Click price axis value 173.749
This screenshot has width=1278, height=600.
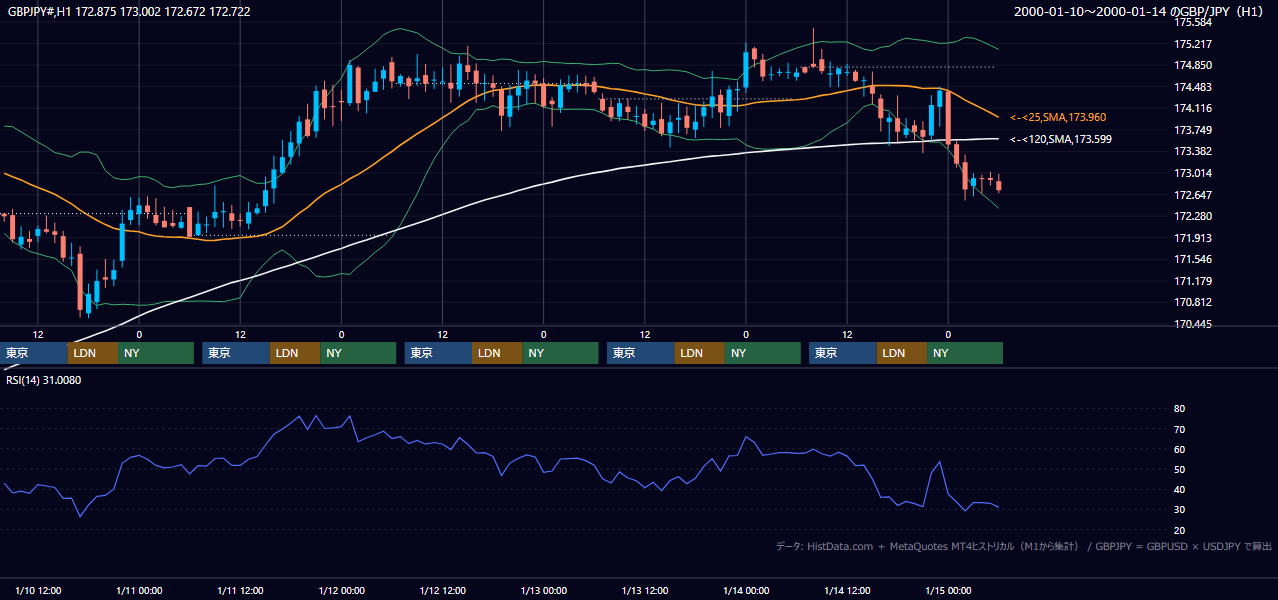[x=1193, y=130]
